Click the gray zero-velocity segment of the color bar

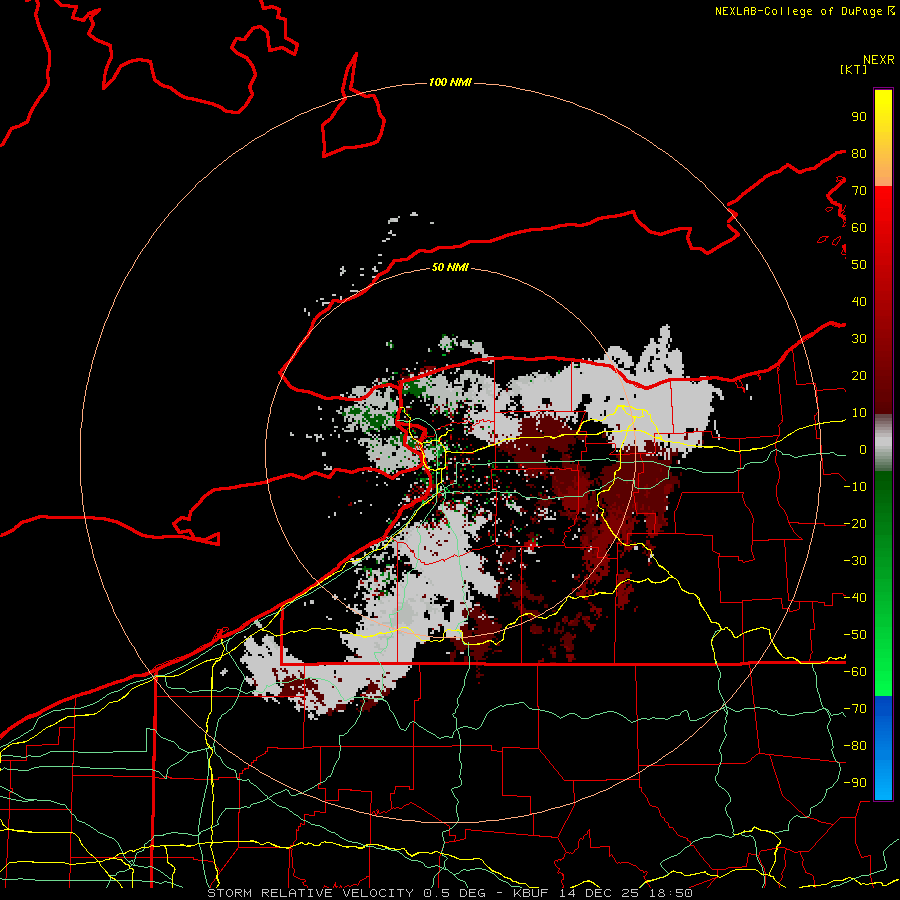(883, 443)
